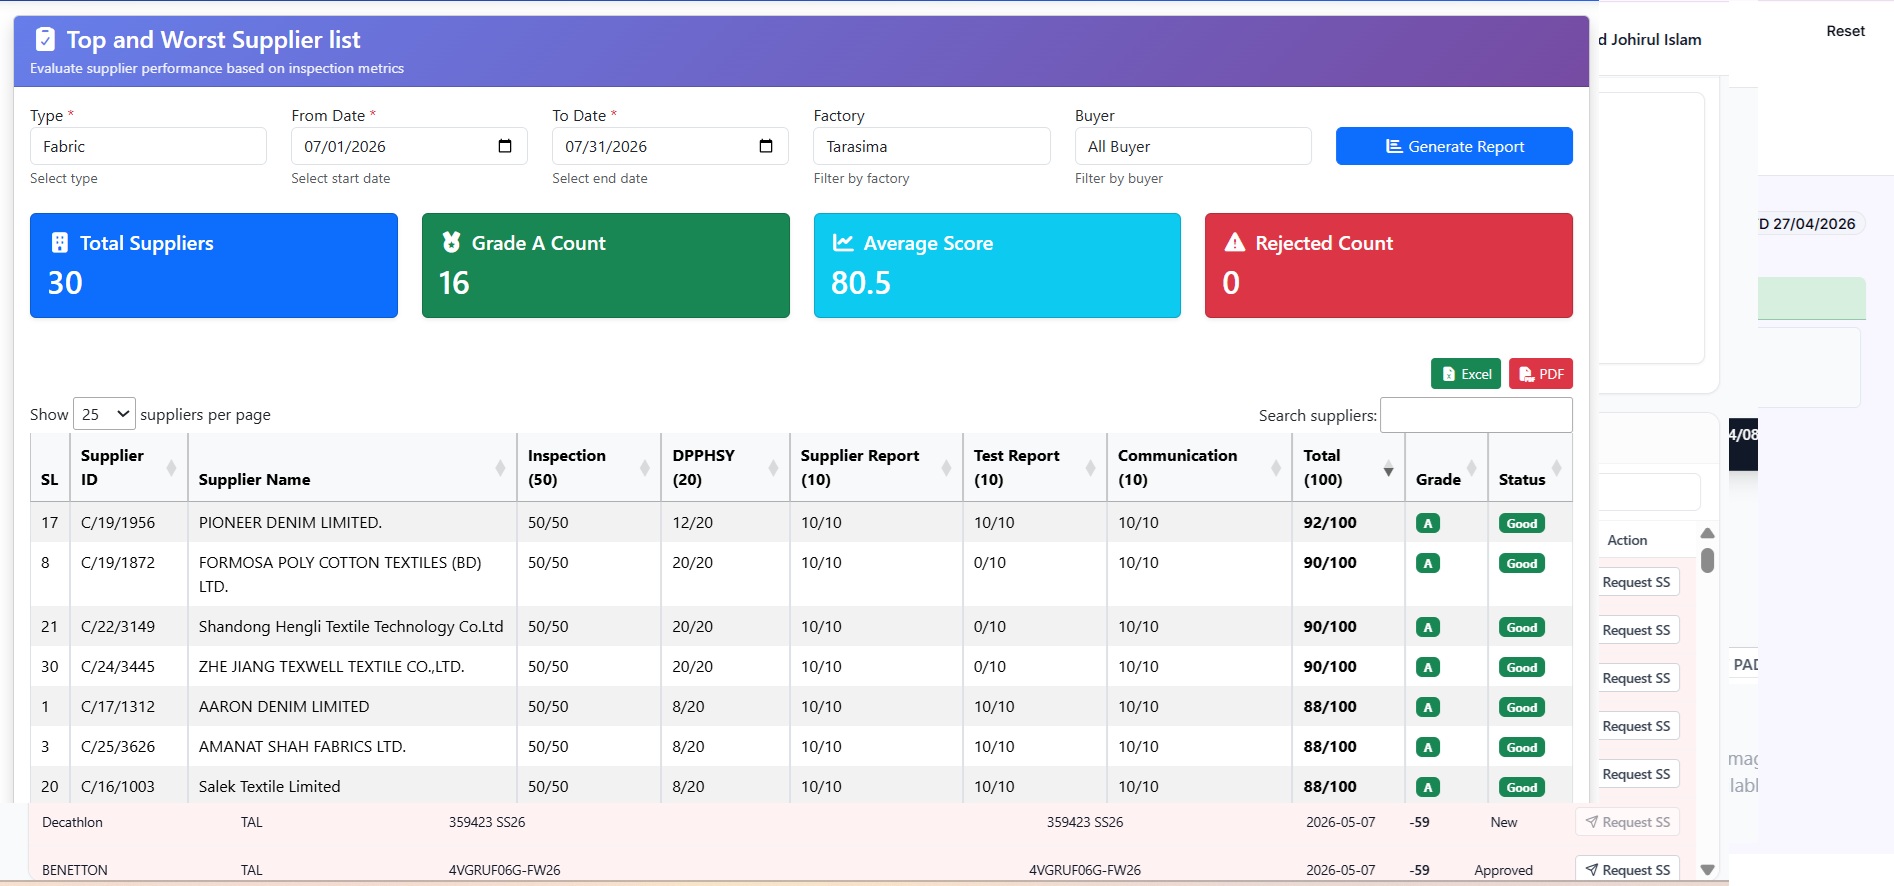Click Reset in the background page
The width and height of the screenshot is (1894, 886).
[1845, 31]
